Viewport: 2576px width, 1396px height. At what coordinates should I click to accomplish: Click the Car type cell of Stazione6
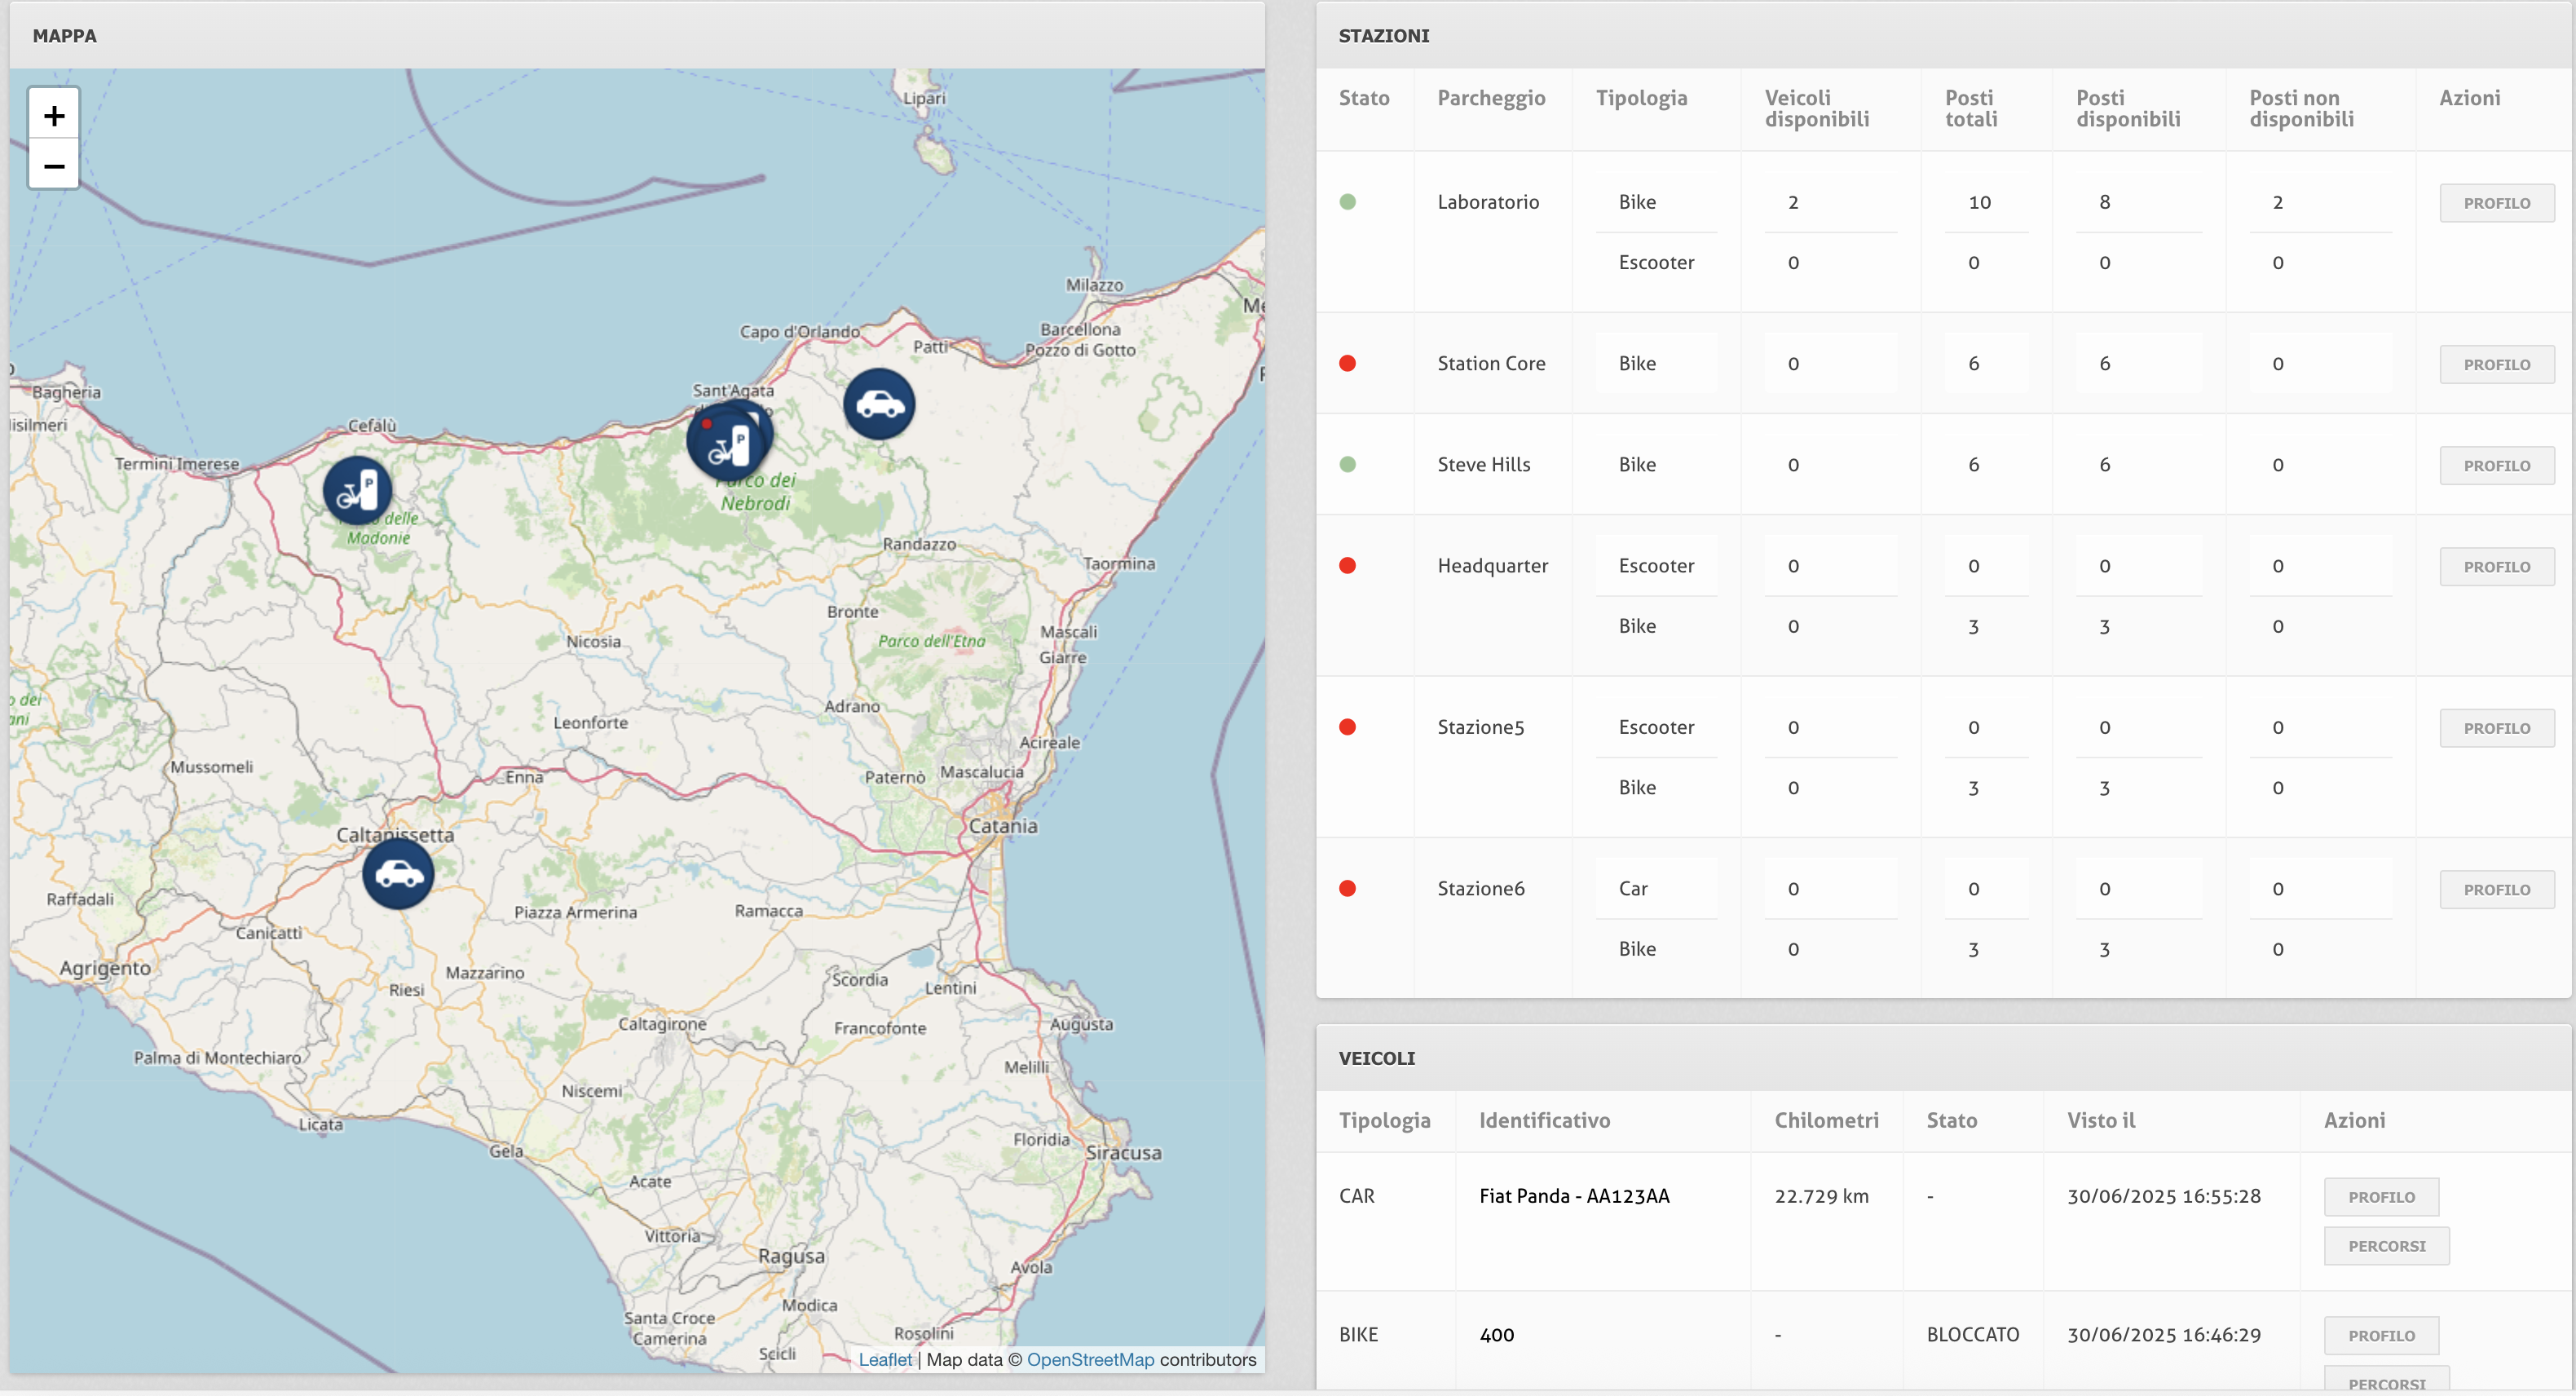[x=1633, y=888]
